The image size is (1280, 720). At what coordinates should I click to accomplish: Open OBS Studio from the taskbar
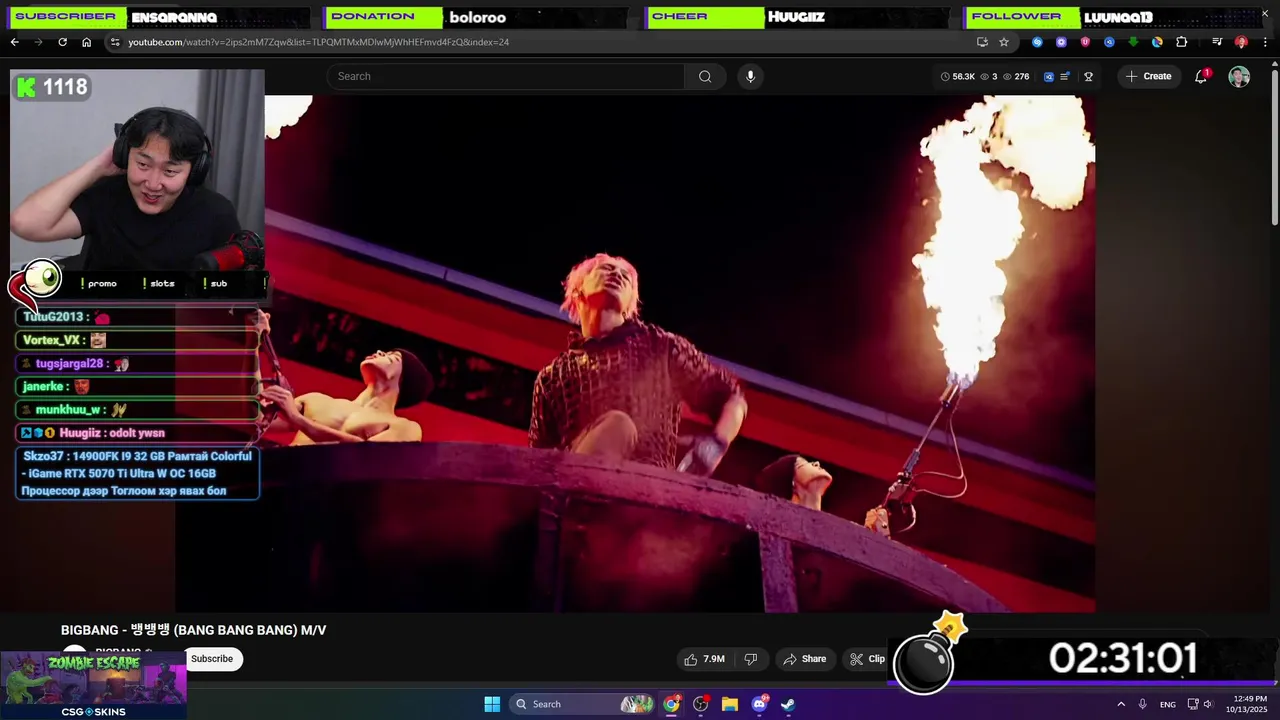[x=701, y=704]
